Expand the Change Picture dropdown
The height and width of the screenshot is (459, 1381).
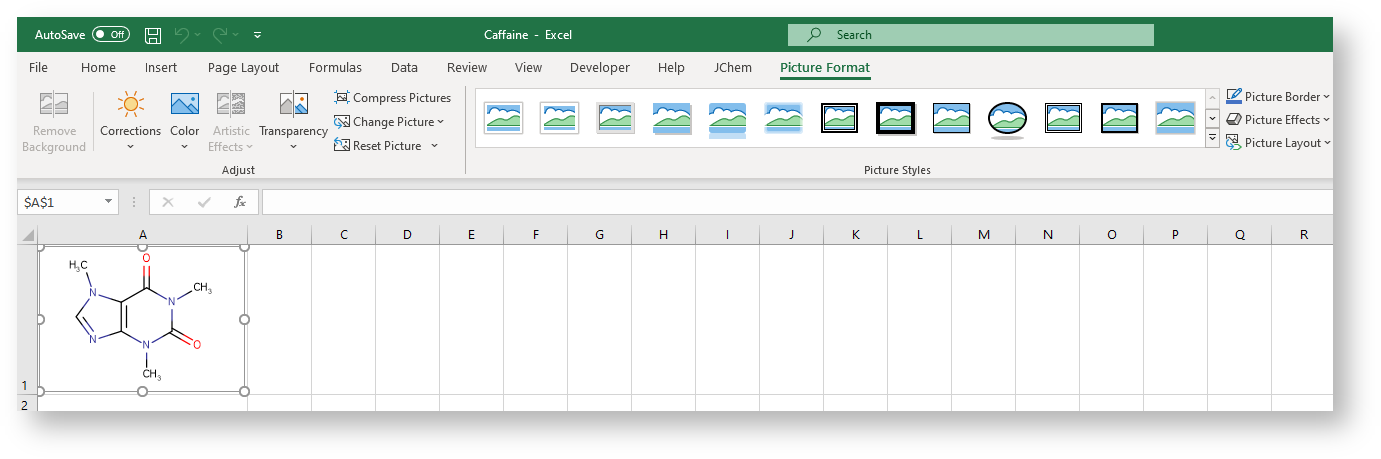[441, 122]
